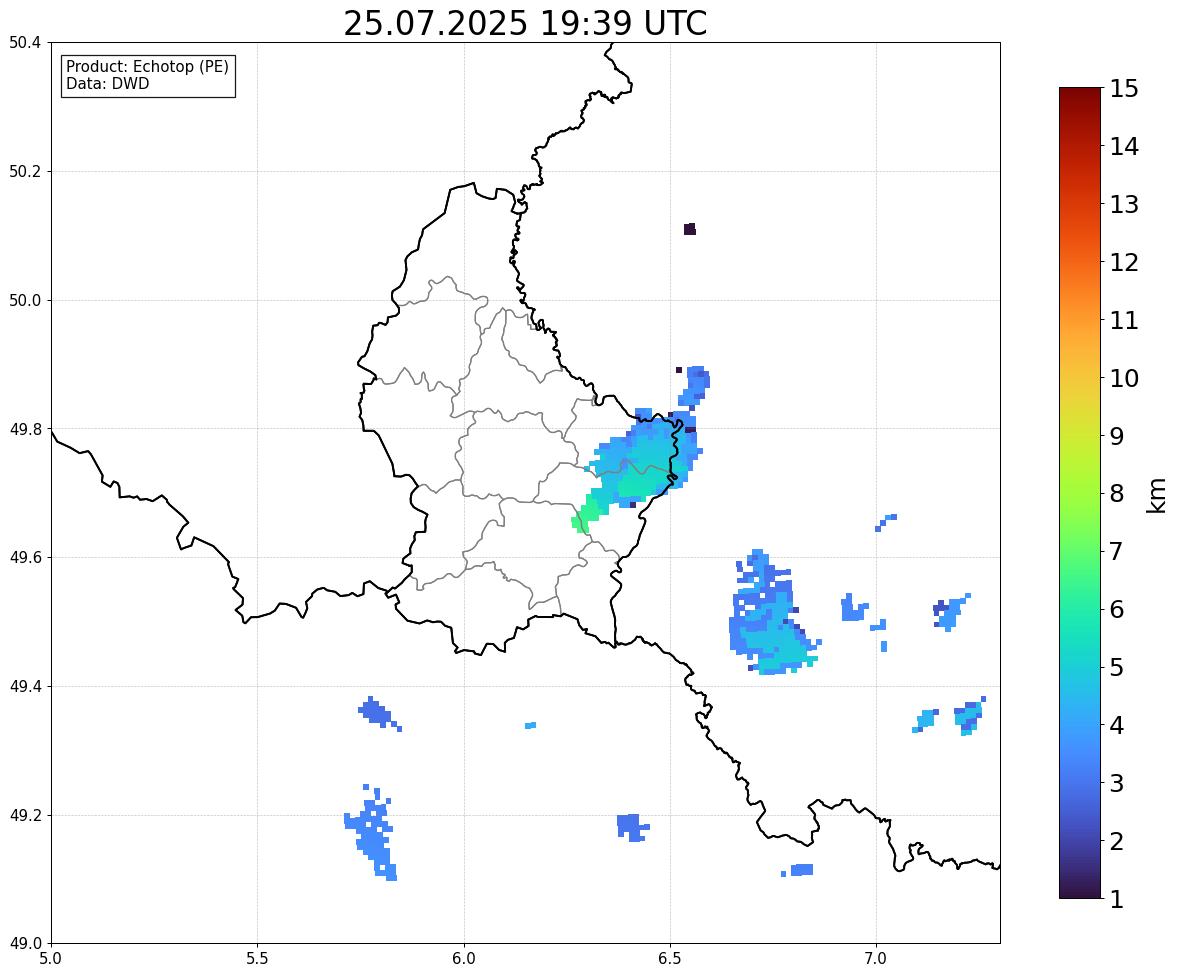Click colorbar tick label '5'
Image resolution: width=1178 pixels, height=976 pixels.
(1117, 667)
